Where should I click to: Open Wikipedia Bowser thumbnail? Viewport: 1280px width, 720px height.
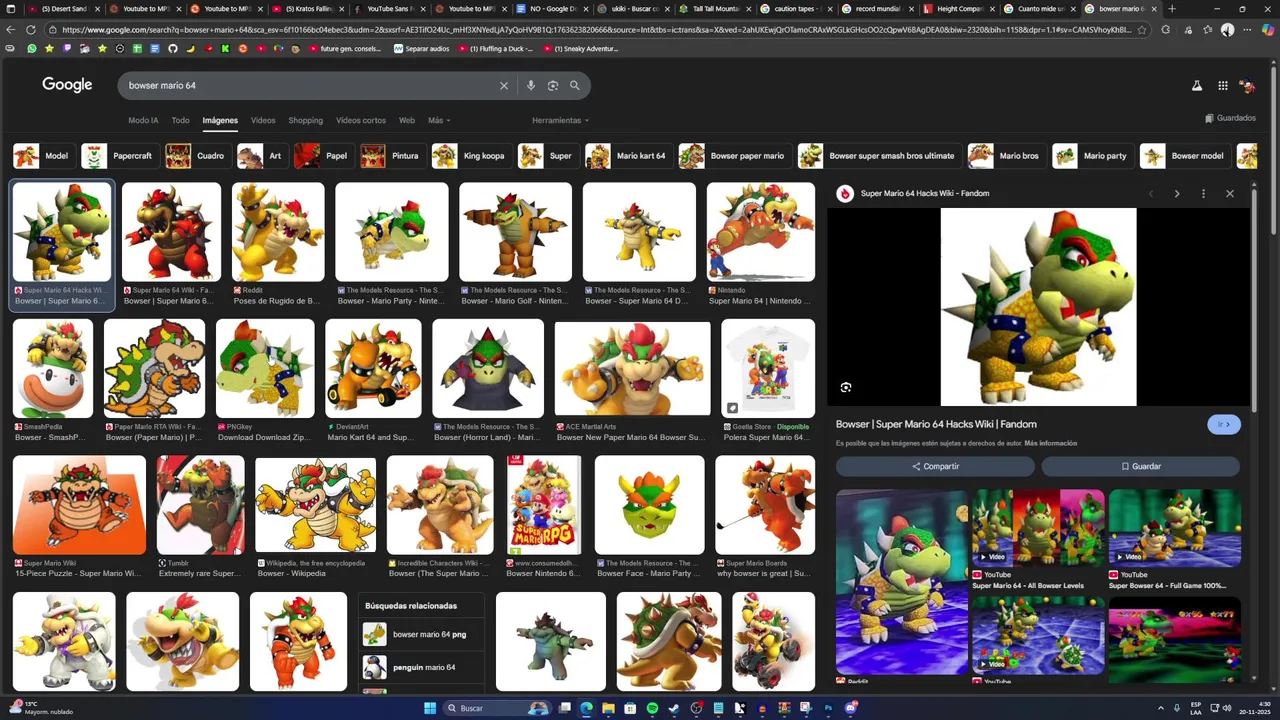click(316, 505)
